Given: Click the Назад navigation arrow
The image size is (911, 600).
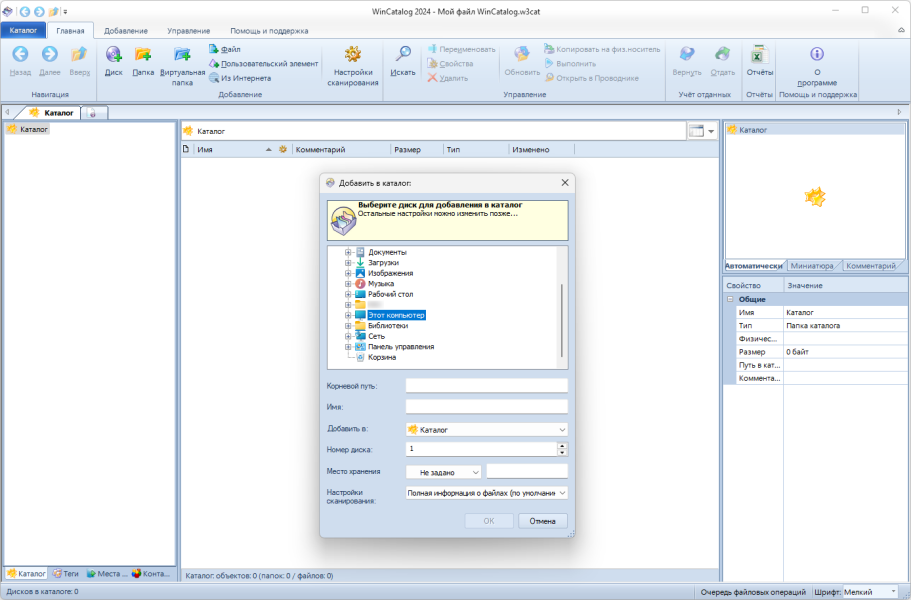Looking at the screenshot, I should tap(20, 55).
